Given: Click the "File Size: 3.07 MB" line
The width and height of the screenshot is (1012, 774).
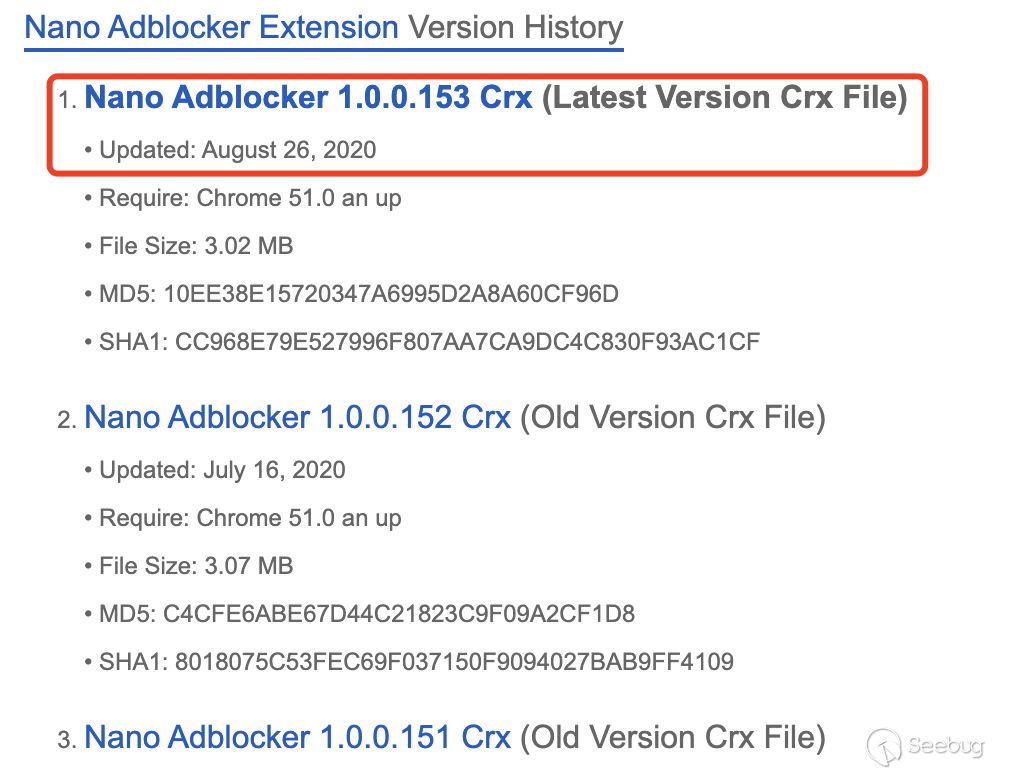Looking at the screenshot, I should pos(196,566).
